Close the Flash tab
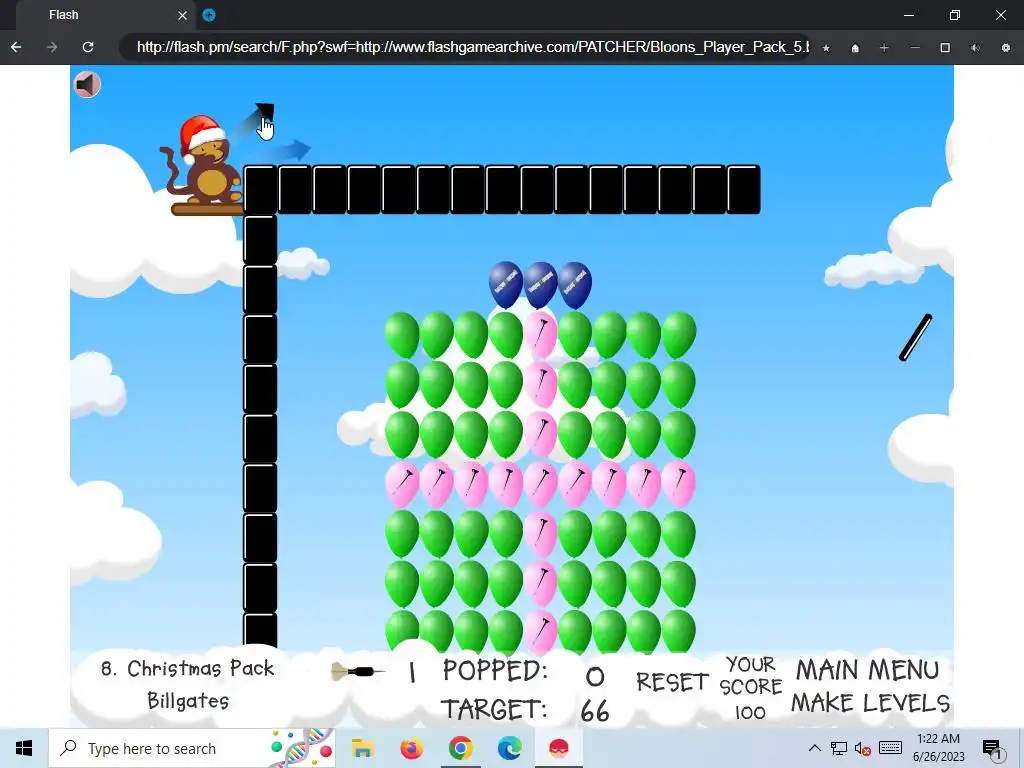The height and width of the screenshot is (768, 1024). tap(182, 15)
